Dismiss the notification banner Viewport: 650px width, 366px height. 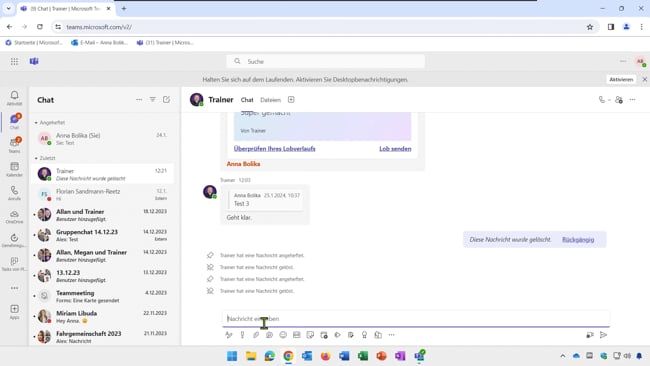tap(645, 80)
